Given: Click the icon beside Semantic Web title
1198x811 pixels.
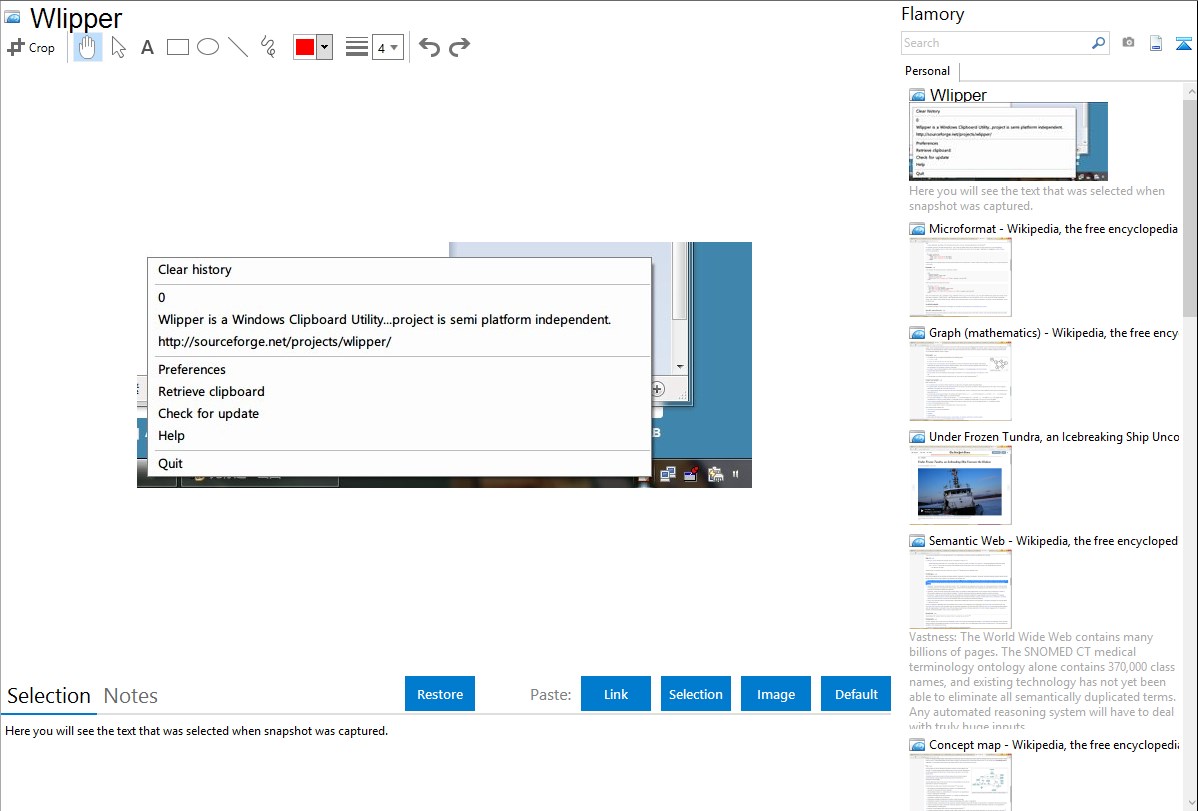Looking at the screenshot, I should point(918,541).
